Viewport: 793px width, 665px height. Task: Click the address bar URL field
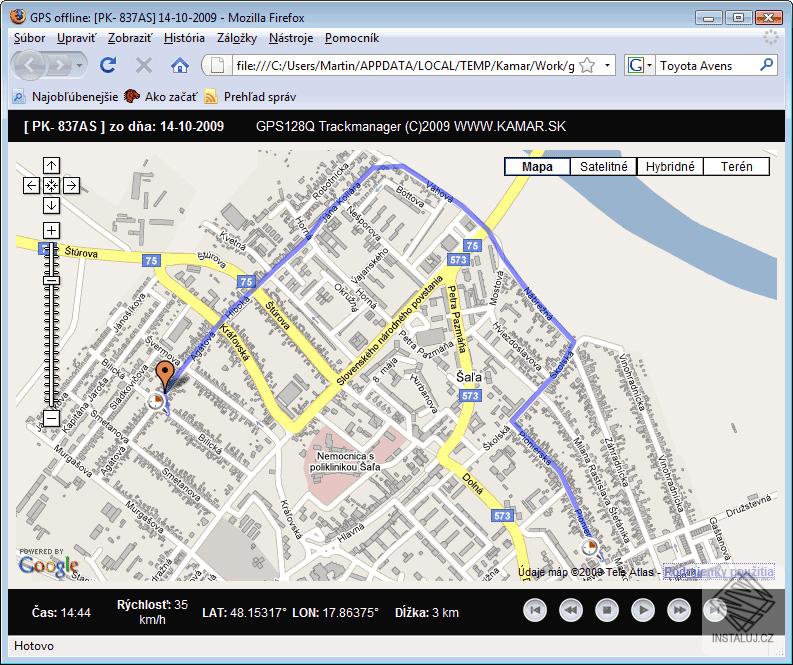[405, 66]
